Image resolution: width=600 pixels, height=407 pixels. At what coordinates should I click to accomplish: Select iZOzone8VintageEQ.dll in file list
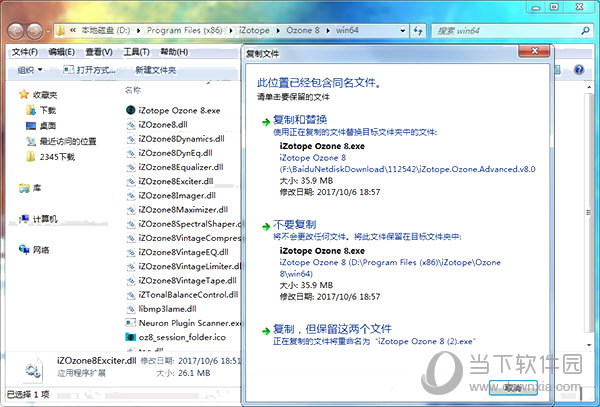click(183, 252)
